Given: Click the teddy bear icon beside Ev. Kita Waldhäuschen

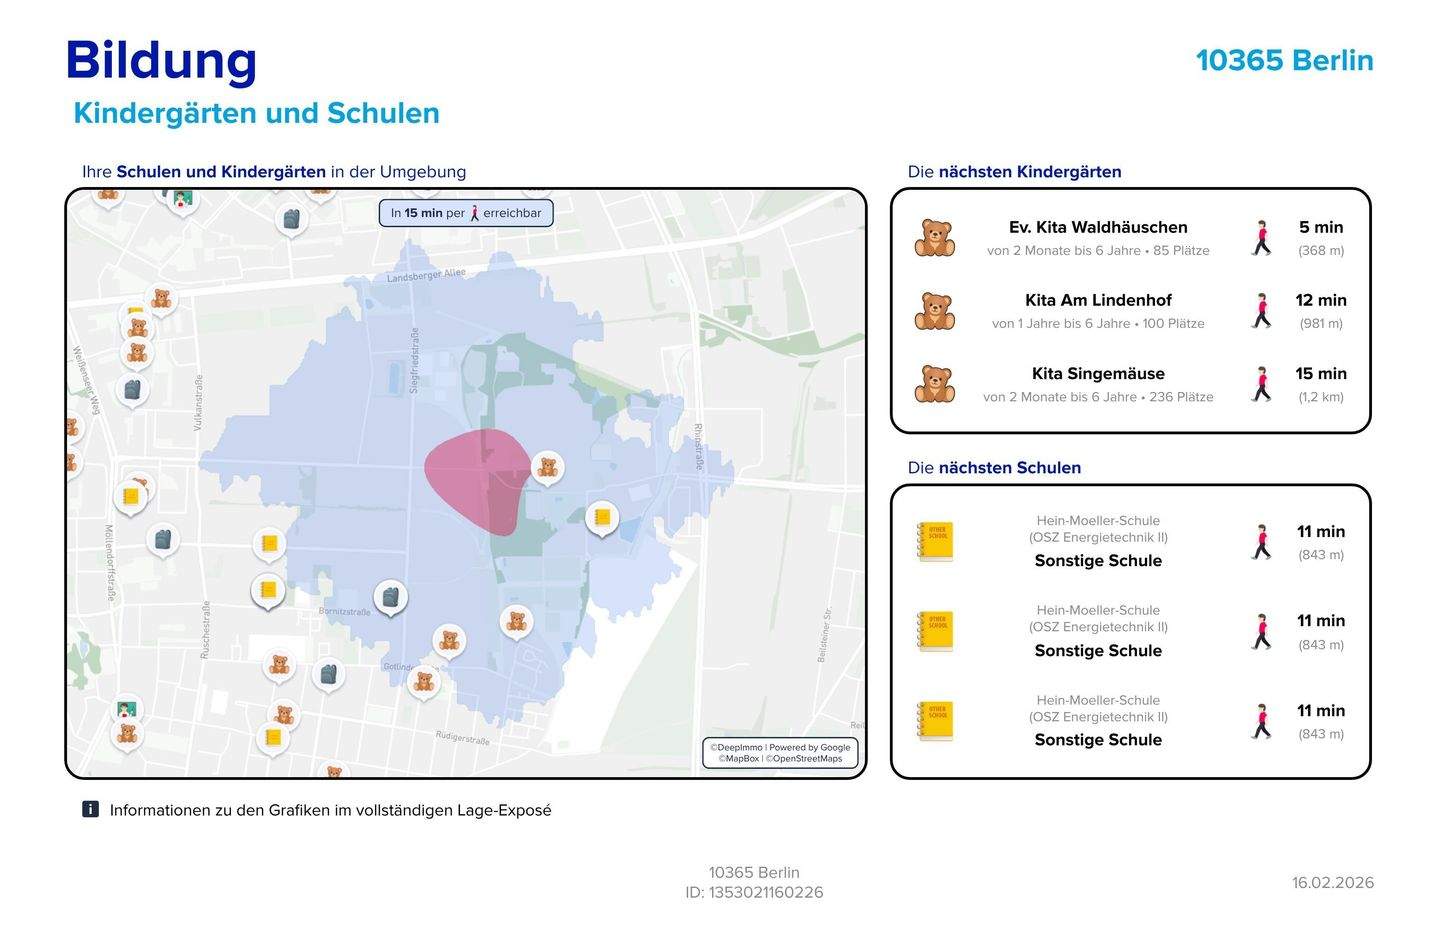Looking at the screenshot, I should click(x=934, y=238).
